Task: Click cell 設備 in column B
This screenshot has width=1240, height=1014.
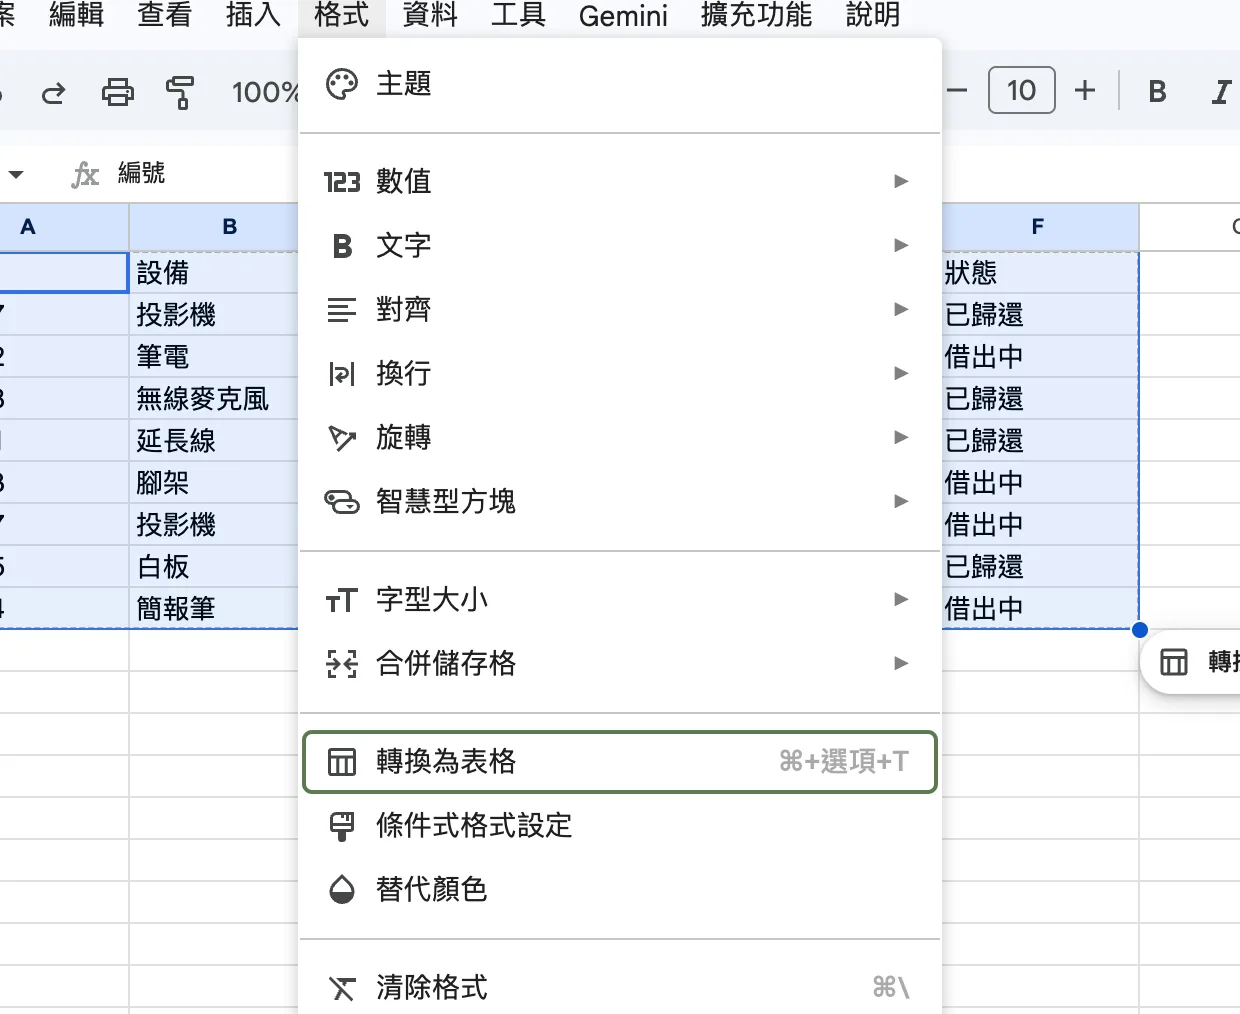Action: (x=214, y=272)
